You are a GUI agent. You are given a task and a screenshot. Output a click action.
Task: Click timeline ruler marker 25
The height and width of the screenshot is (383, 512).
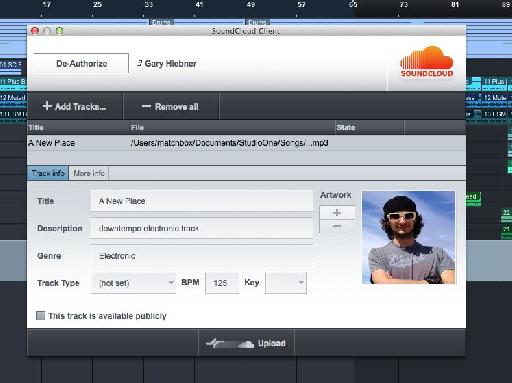click(97, 5)
